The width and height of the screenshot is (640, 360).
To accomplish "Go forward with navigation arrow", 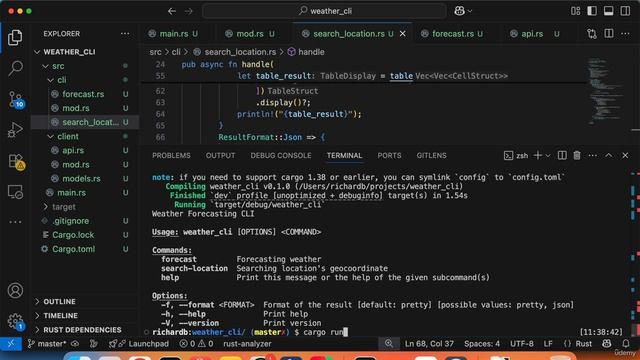I will [189, 11].
